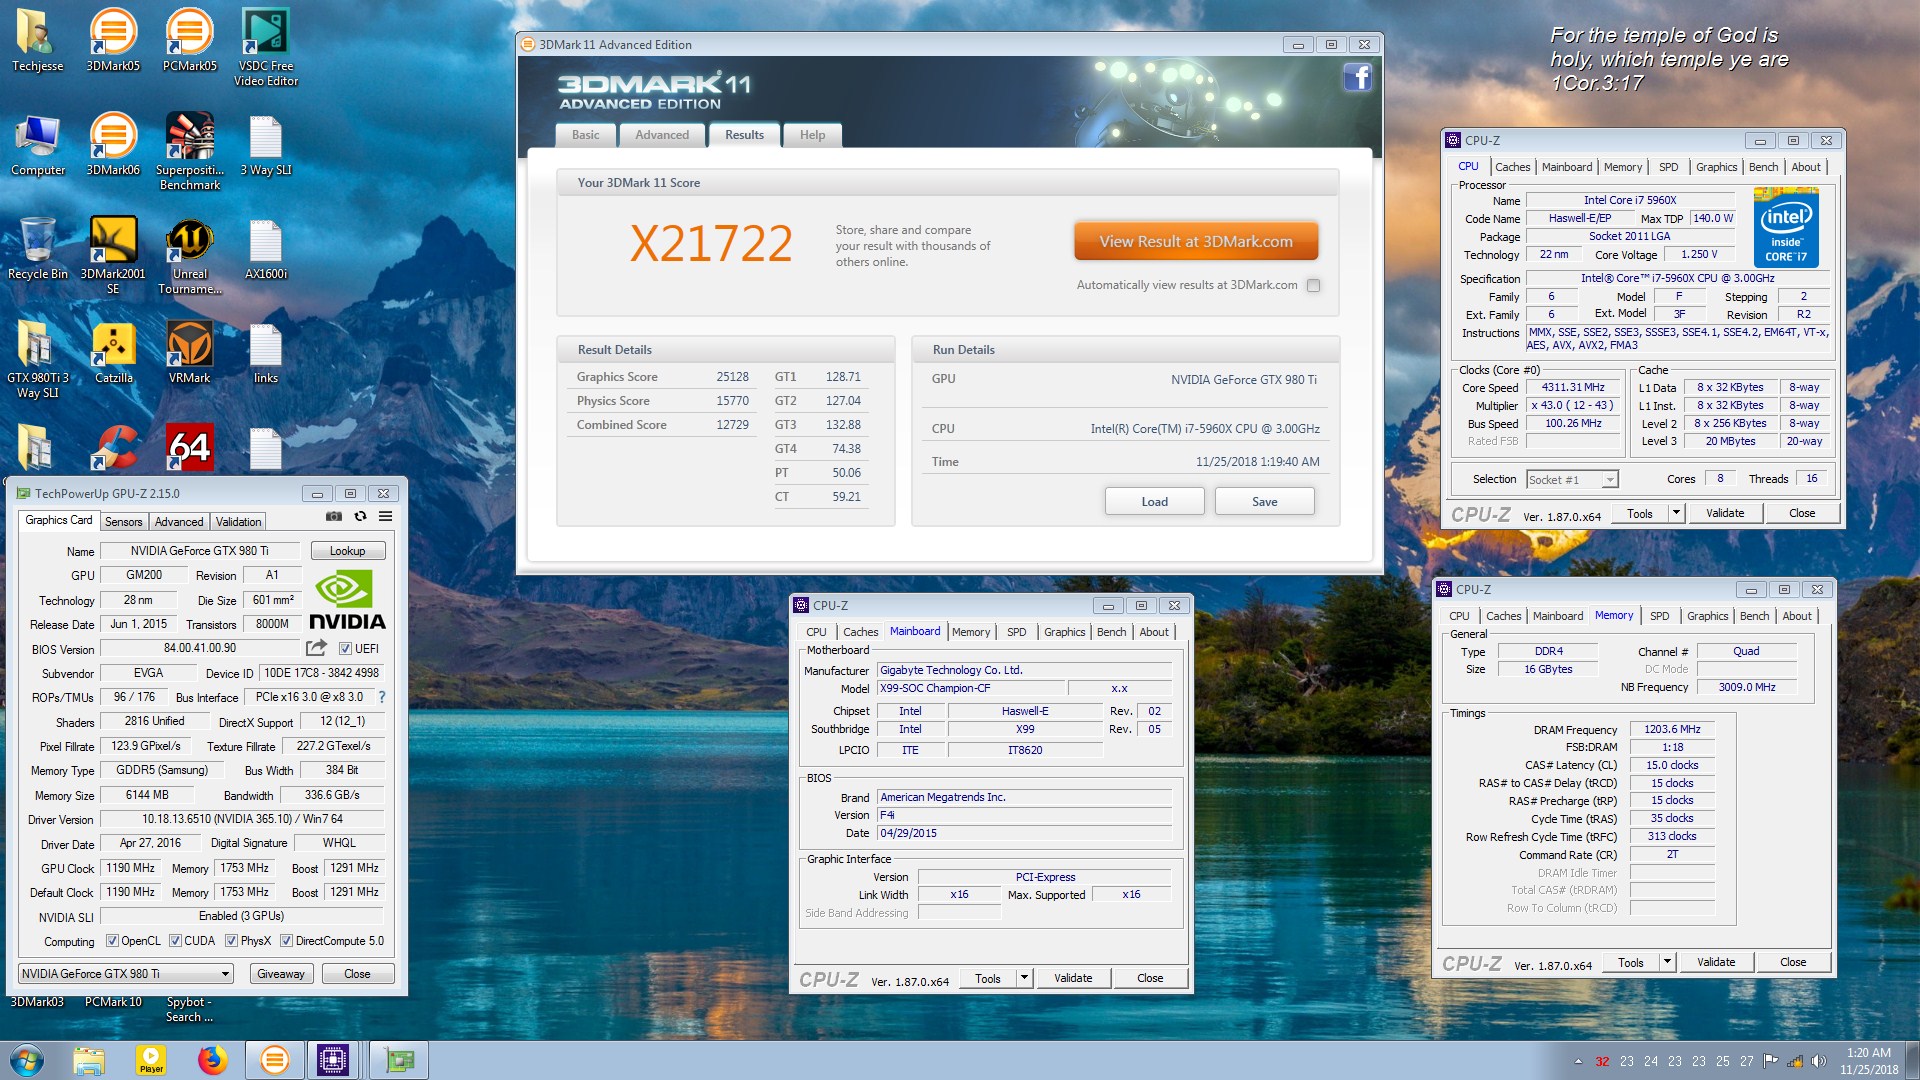Screen dimensions: 1920x1080
Task: Open the Help tab in 3DMark 11
Action: pos(812,135)
